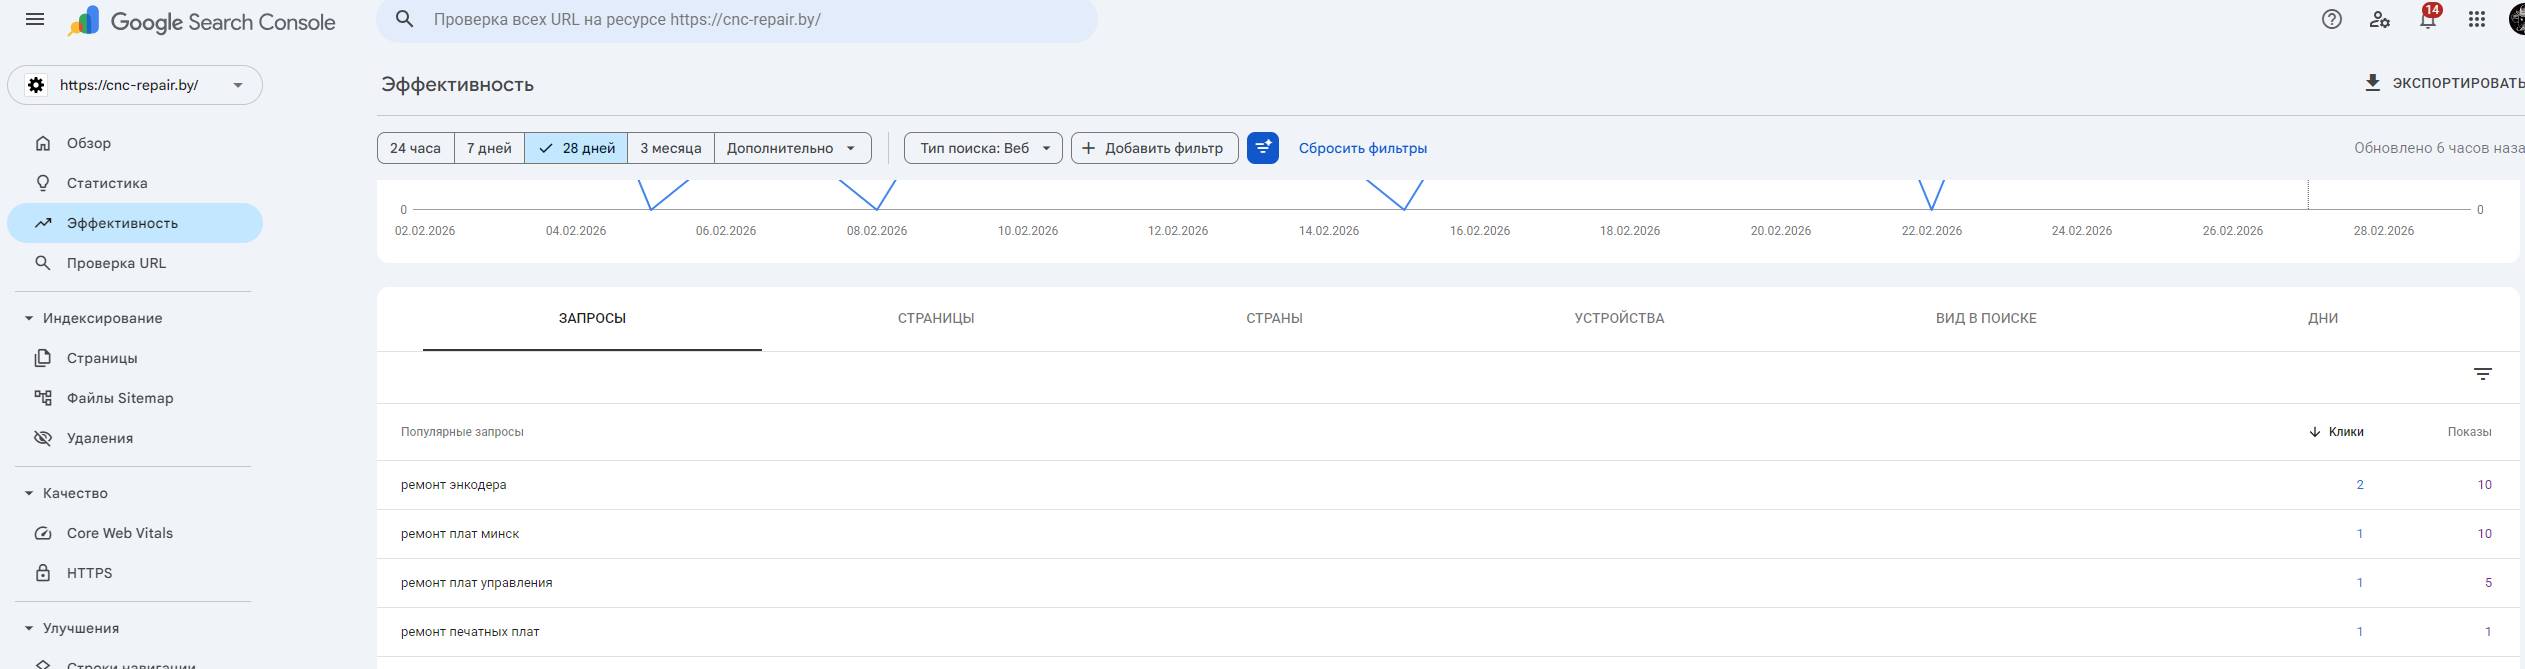
Task: Open the Дополнительно date range dropdown
Action: coord(791,148)
